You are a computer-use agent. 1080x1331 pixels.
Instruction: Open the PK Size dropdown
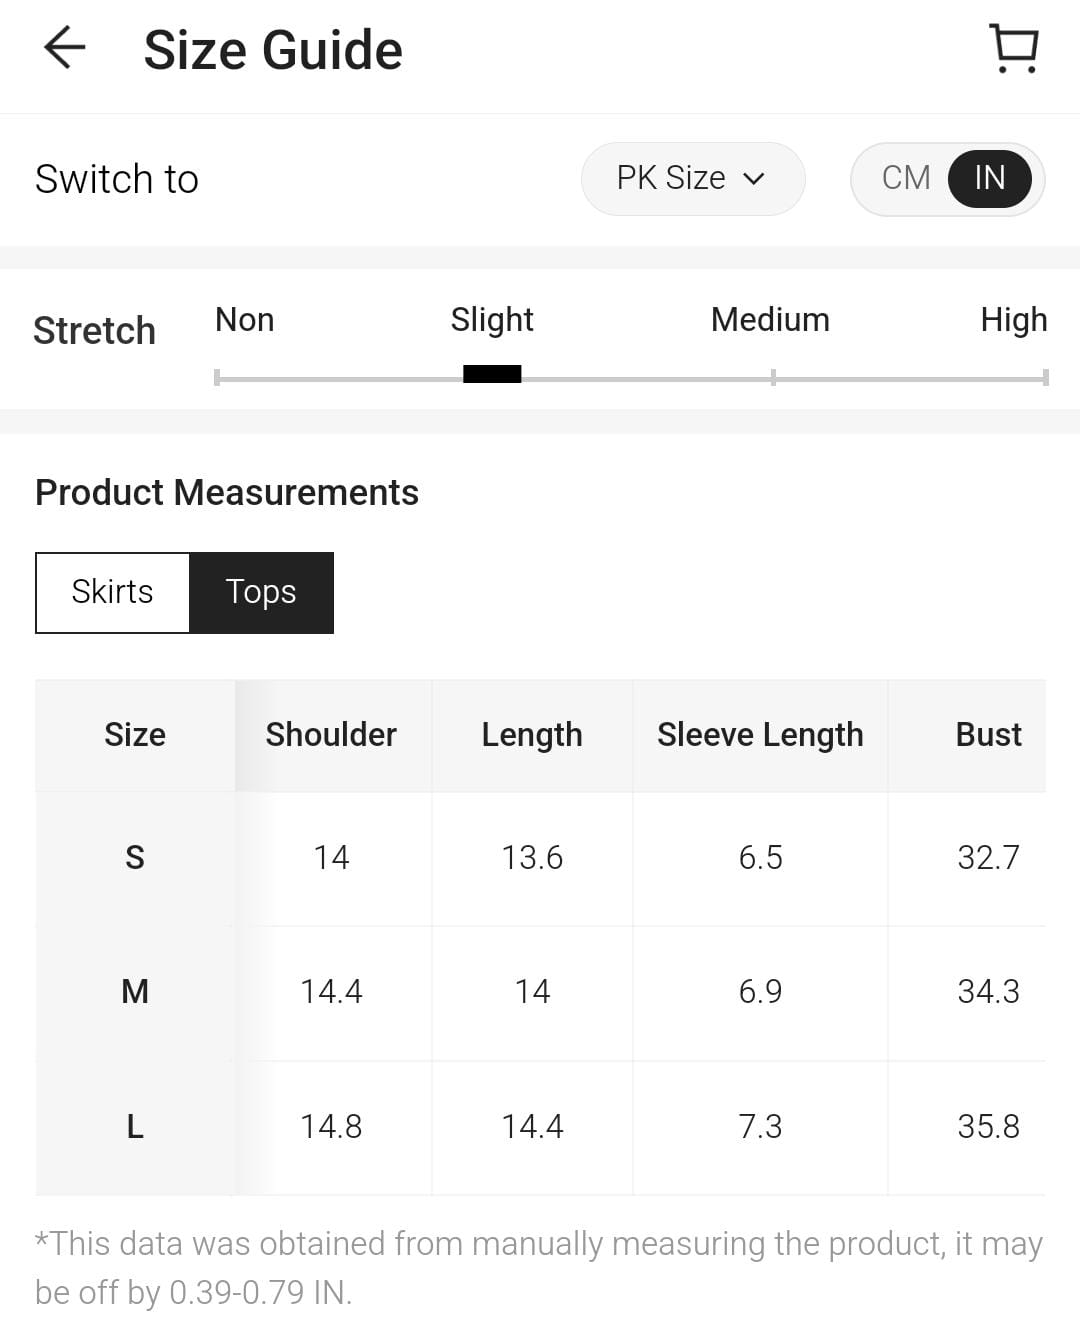click(692, 178)
